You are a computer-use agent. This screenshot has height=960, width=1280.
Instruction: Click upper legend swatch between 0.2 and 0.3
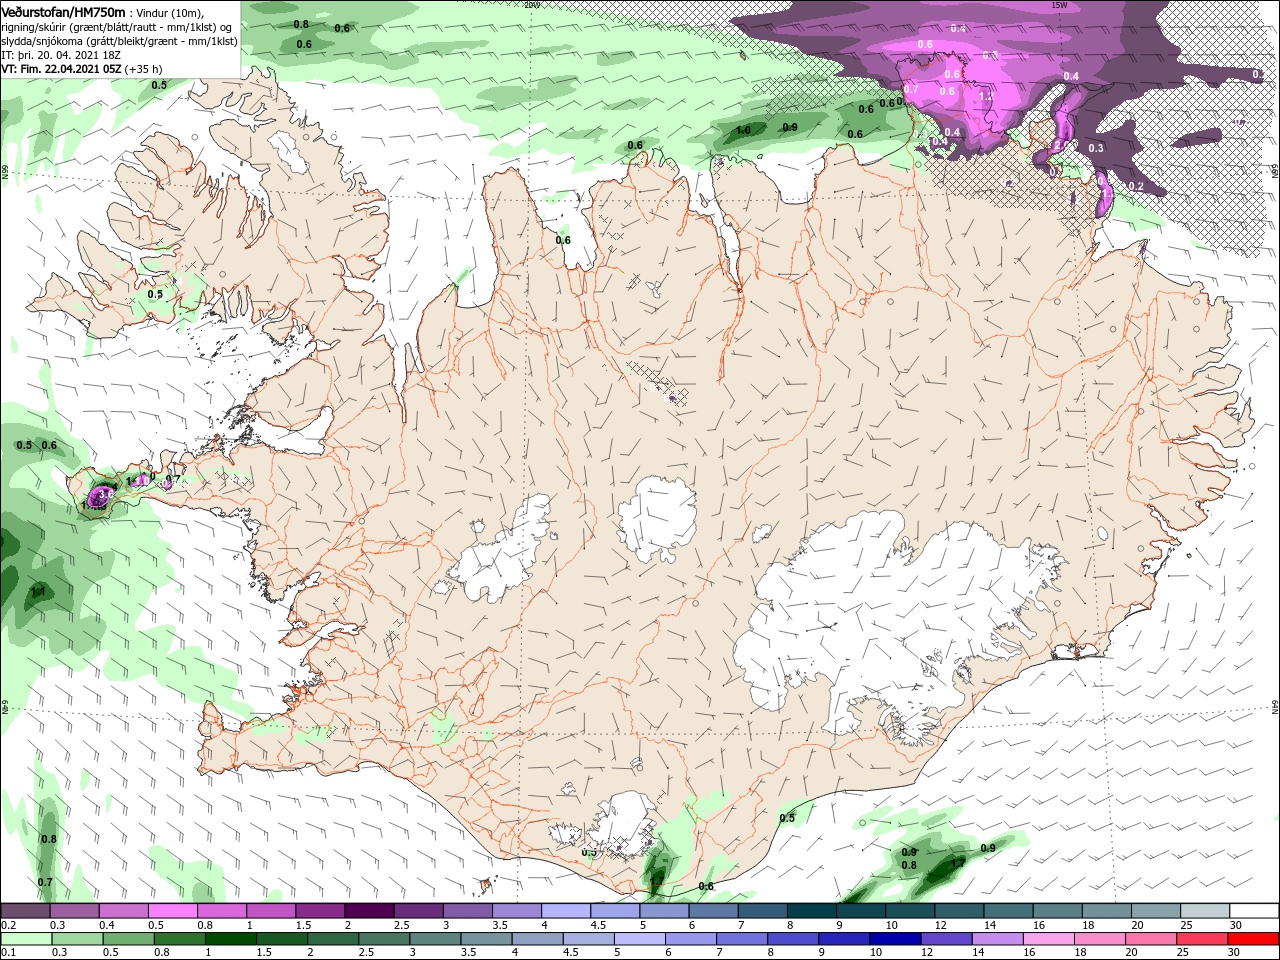coord(26,910)
